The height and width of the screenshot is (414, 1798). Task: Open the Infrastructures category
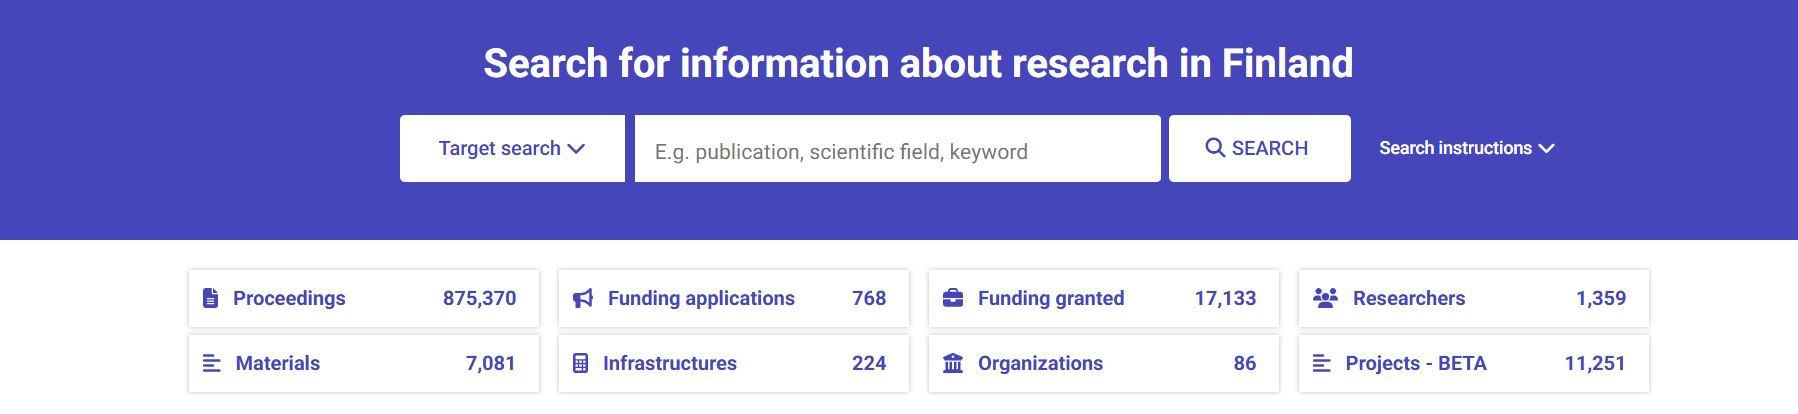click(x=669, y=363)
